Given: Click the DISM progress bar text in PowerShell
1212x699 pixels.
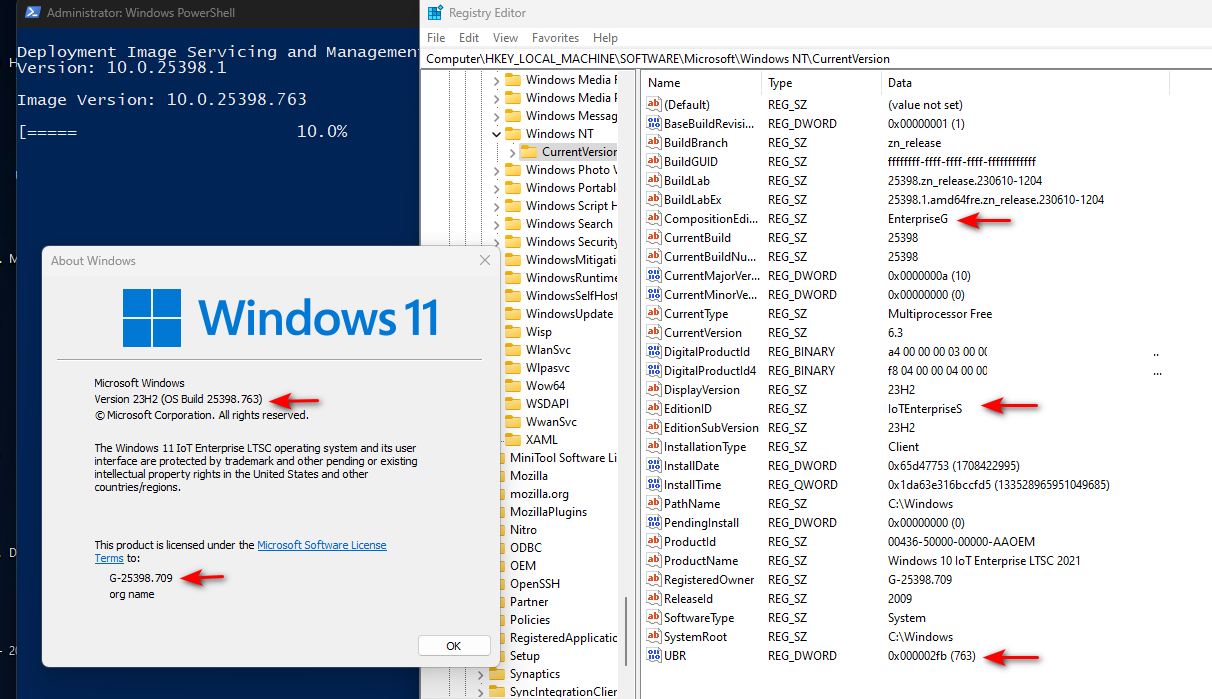Looking at the screenshot, I should click(183, 132).
